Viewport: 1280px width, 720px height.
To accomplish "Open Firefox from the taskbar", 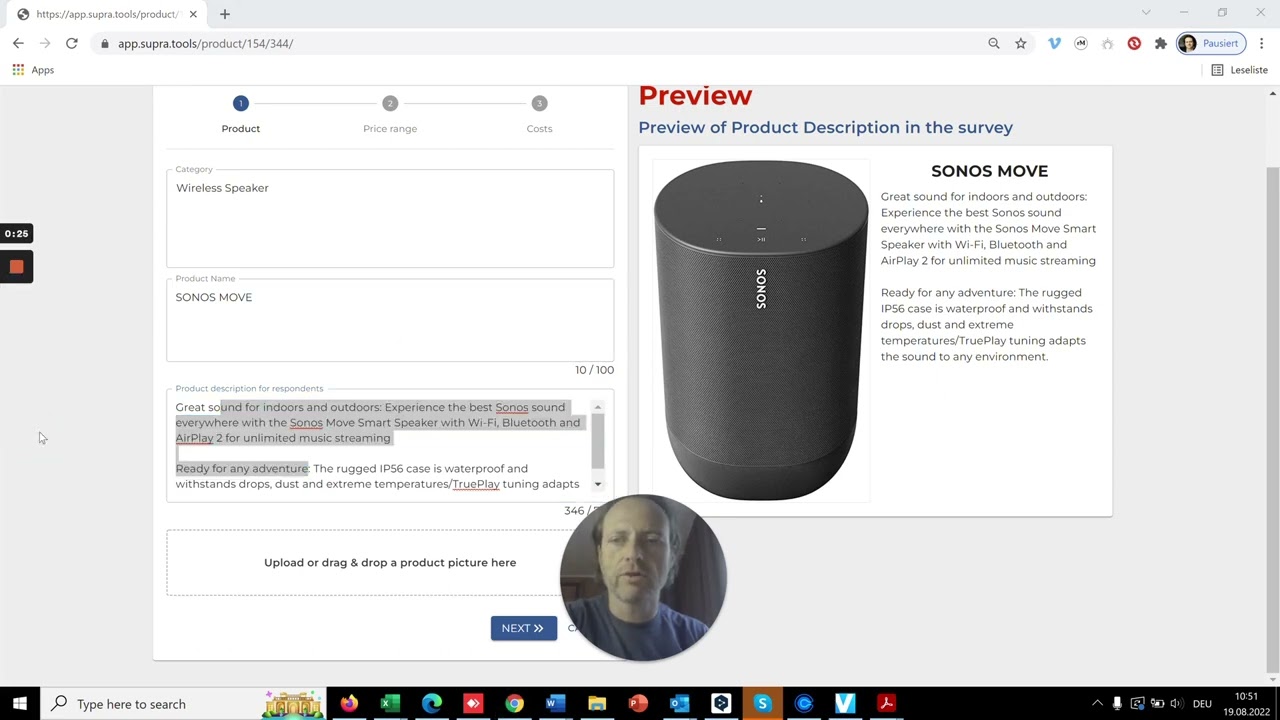I will pos(349,704).
